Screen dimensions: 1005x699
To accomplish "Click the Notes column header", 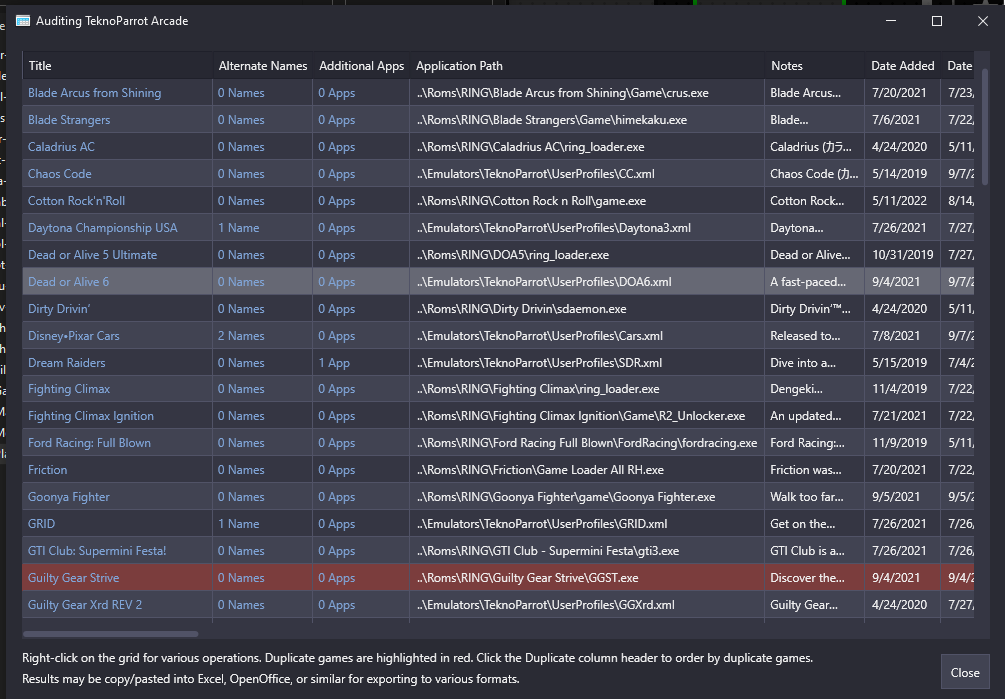I will click(x=814, y=65).
